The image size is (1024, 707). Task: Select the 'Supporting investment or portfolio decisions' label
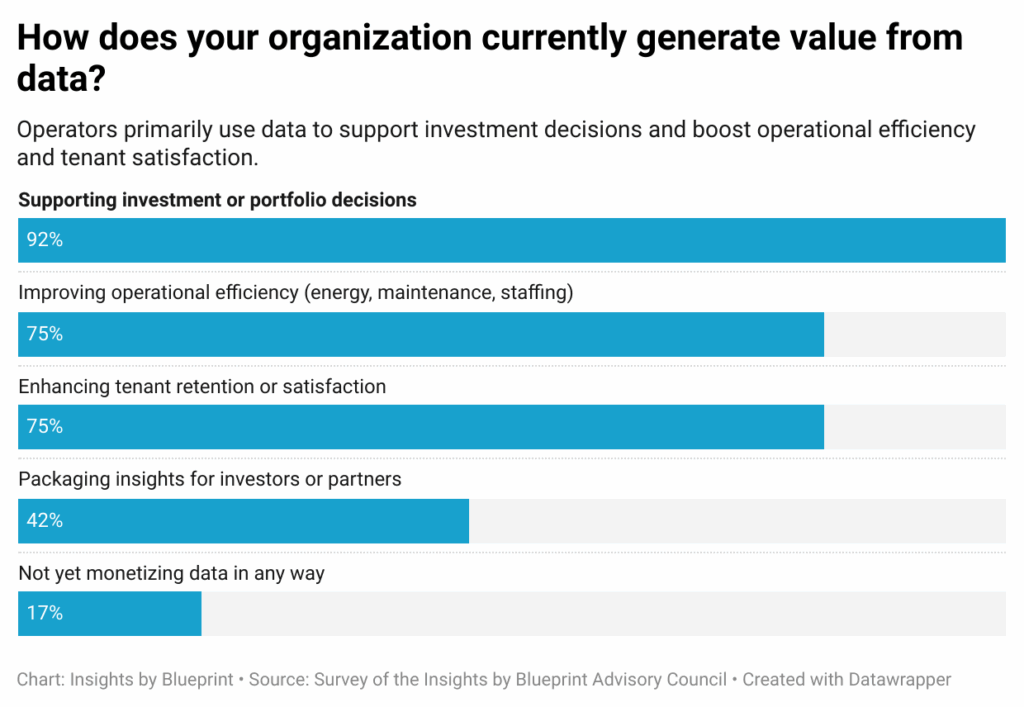217,200
